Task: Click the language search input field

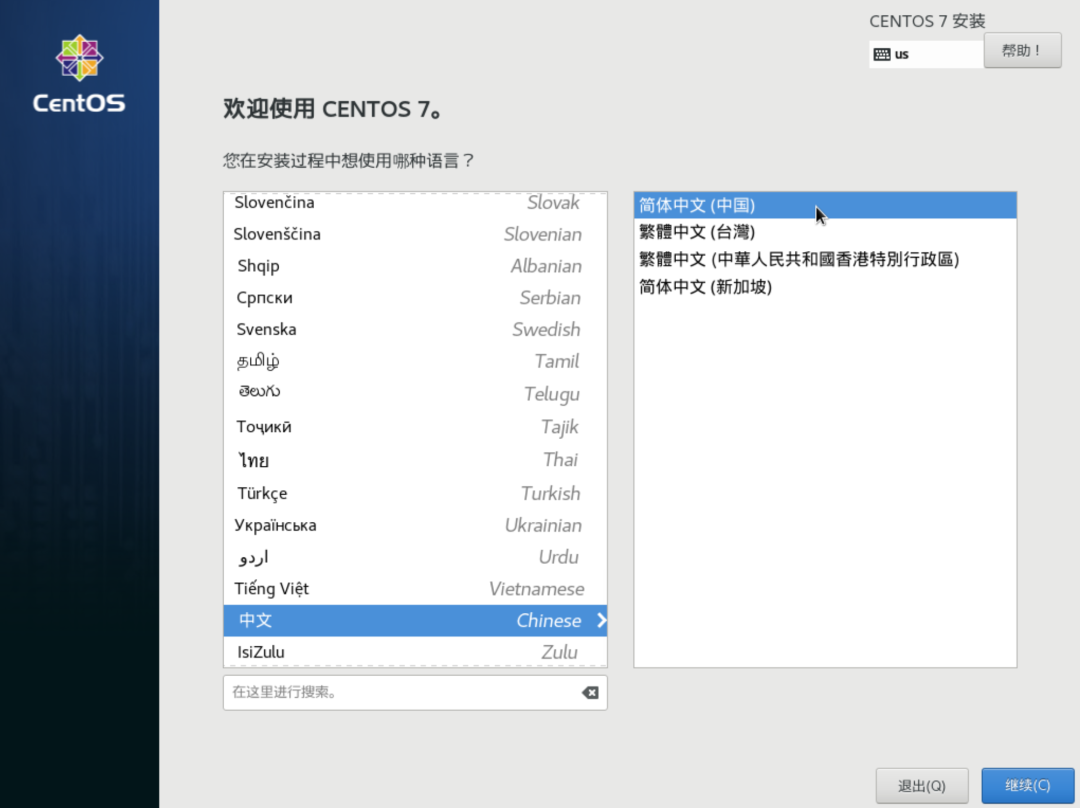Action: click(415, 692)
